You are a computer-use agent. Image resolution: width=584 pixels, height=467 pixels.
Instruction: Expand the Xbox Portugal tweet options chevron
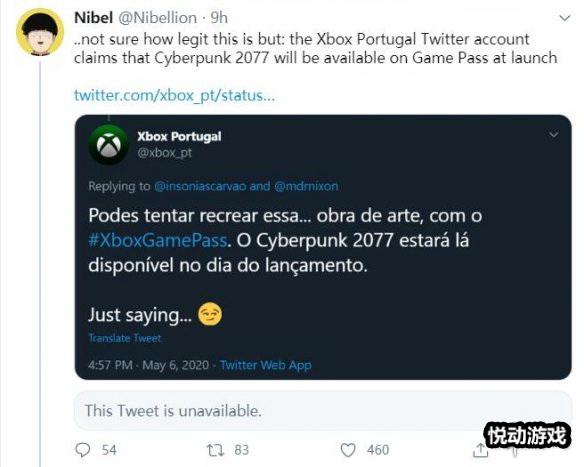point(553,134)
